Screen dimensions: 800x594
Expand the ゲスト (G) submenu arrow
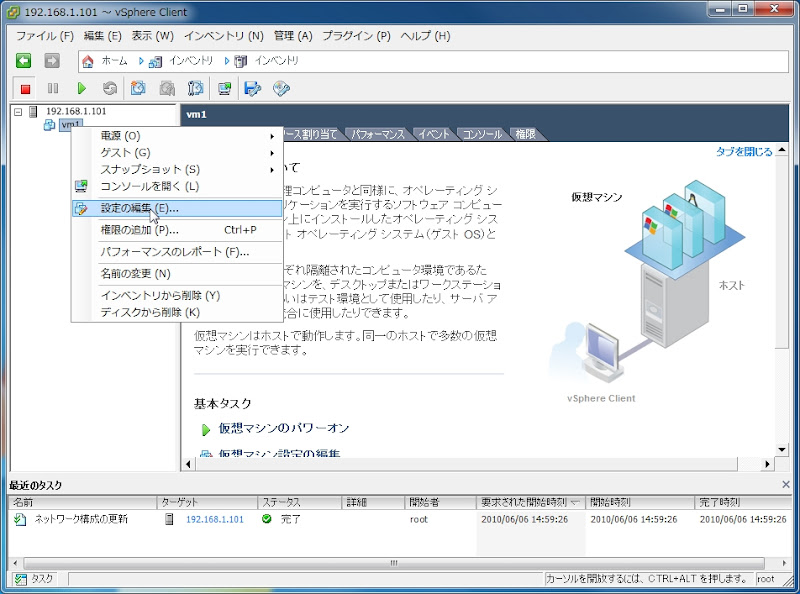point(272,153)
